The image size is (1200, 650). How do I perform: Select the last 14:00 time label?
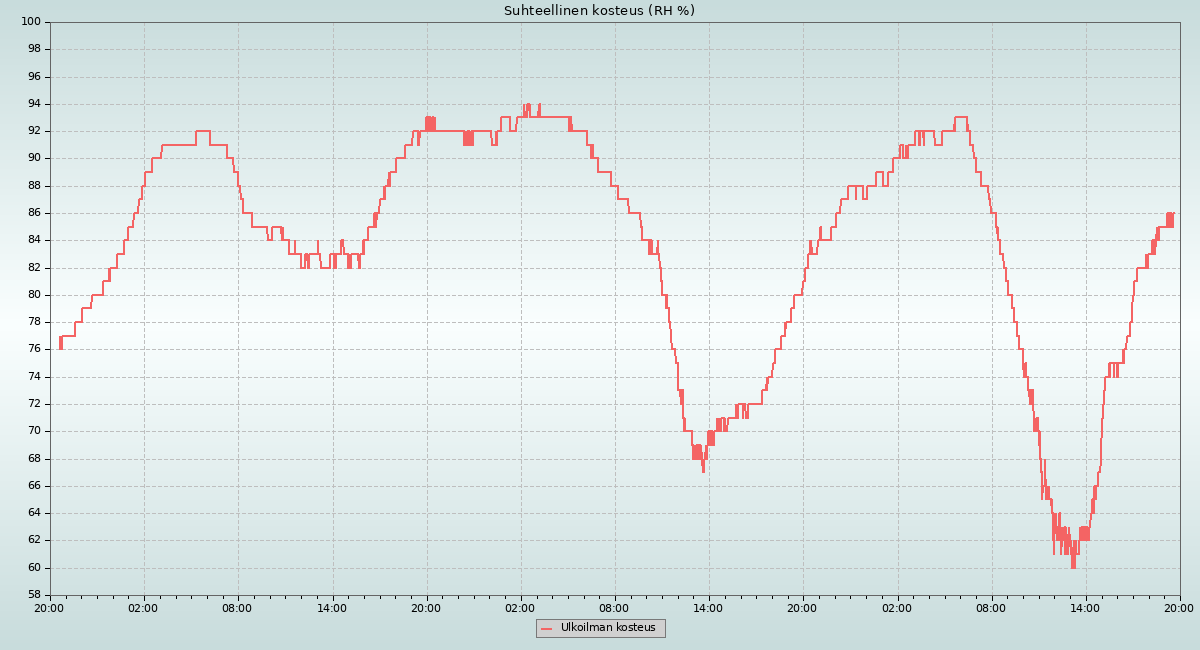coord(1085,607)
